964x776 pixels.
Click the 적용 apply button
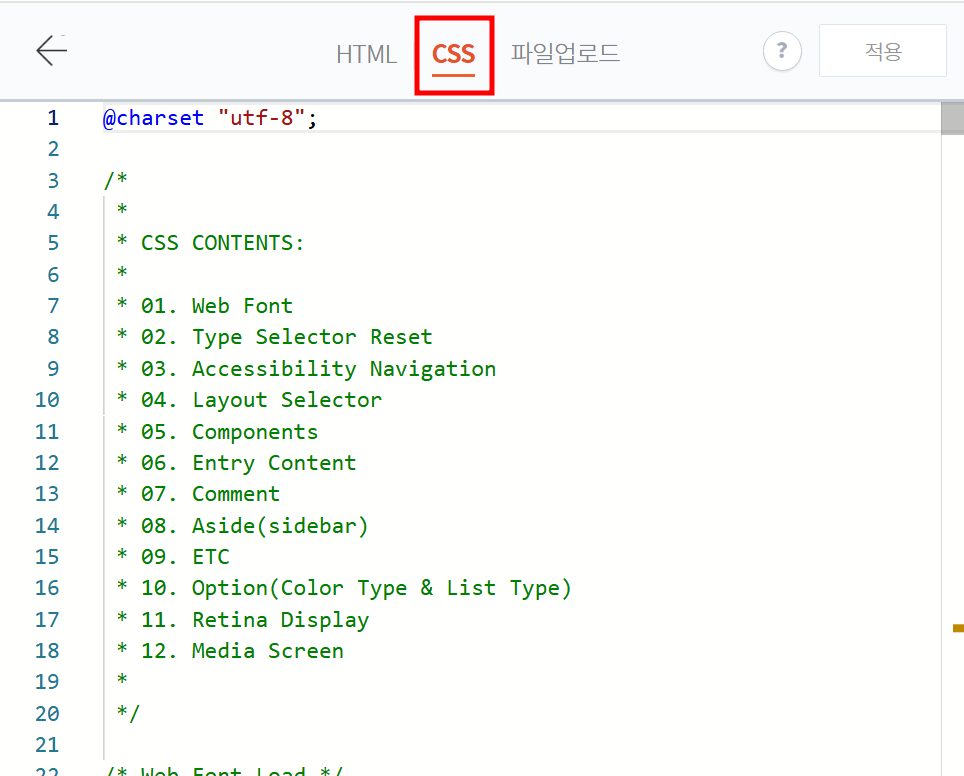[x=883, y=51]
